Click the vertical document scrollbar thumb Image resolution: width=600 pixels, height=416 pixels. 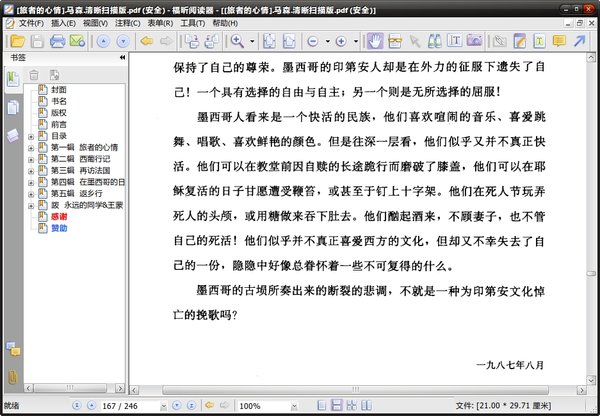coord(591,274)
